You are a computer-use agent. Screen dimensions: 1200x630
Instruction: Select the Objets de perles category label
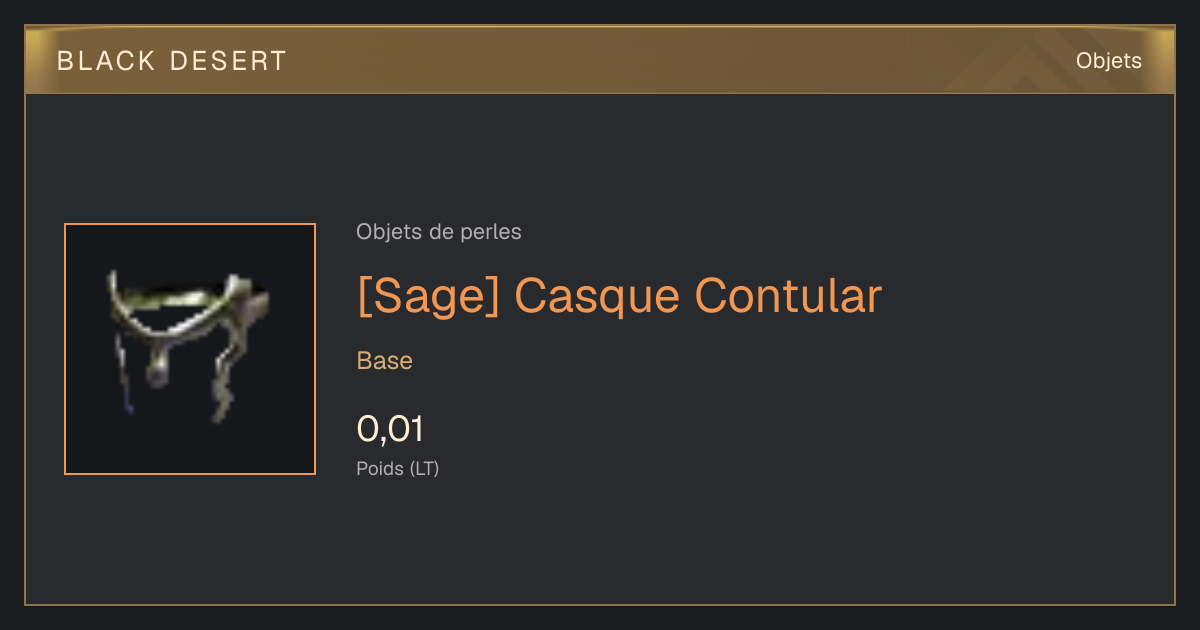click(439, 232)
